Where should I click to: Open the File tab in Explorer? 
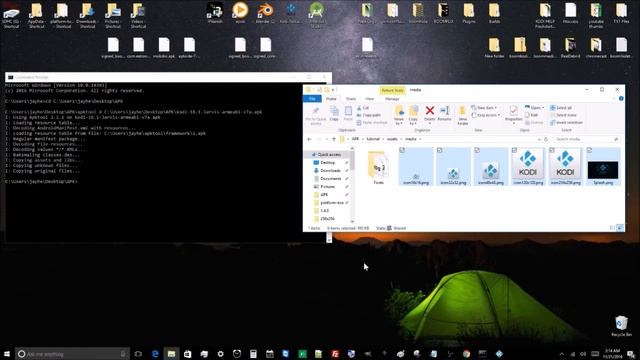click(x=312, y=99)
